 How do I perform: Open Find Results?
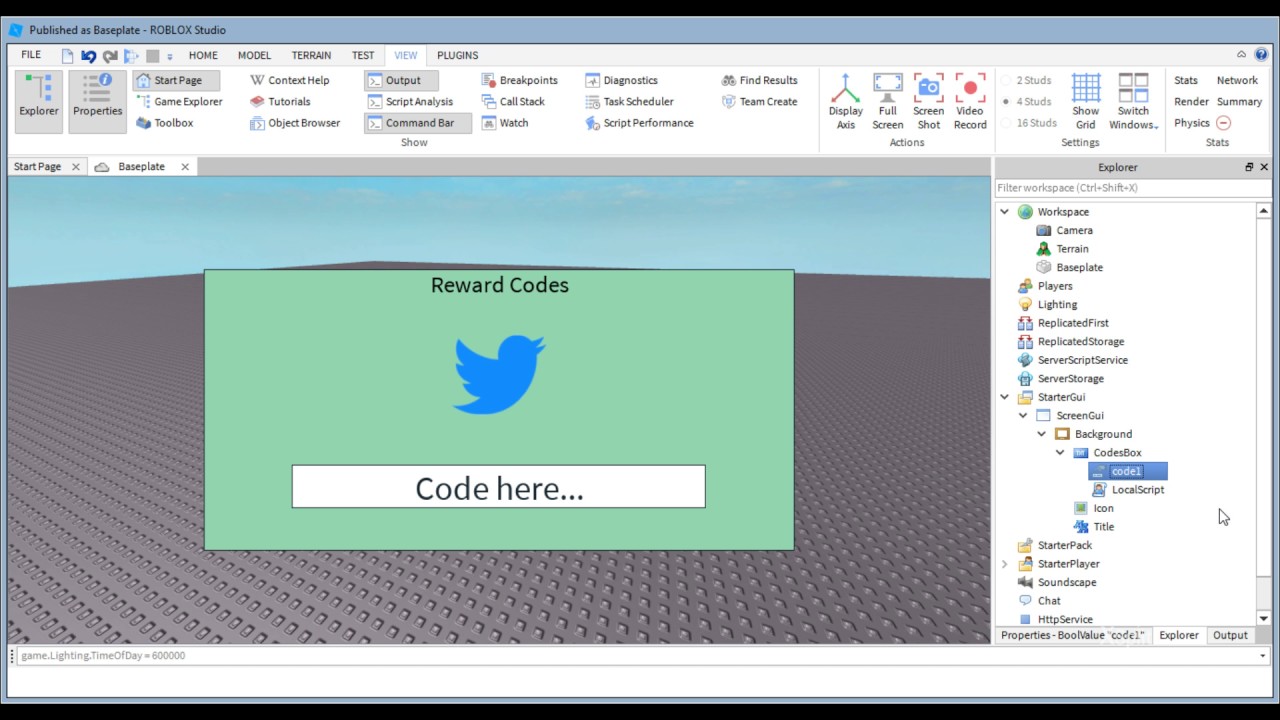point(760,80)
